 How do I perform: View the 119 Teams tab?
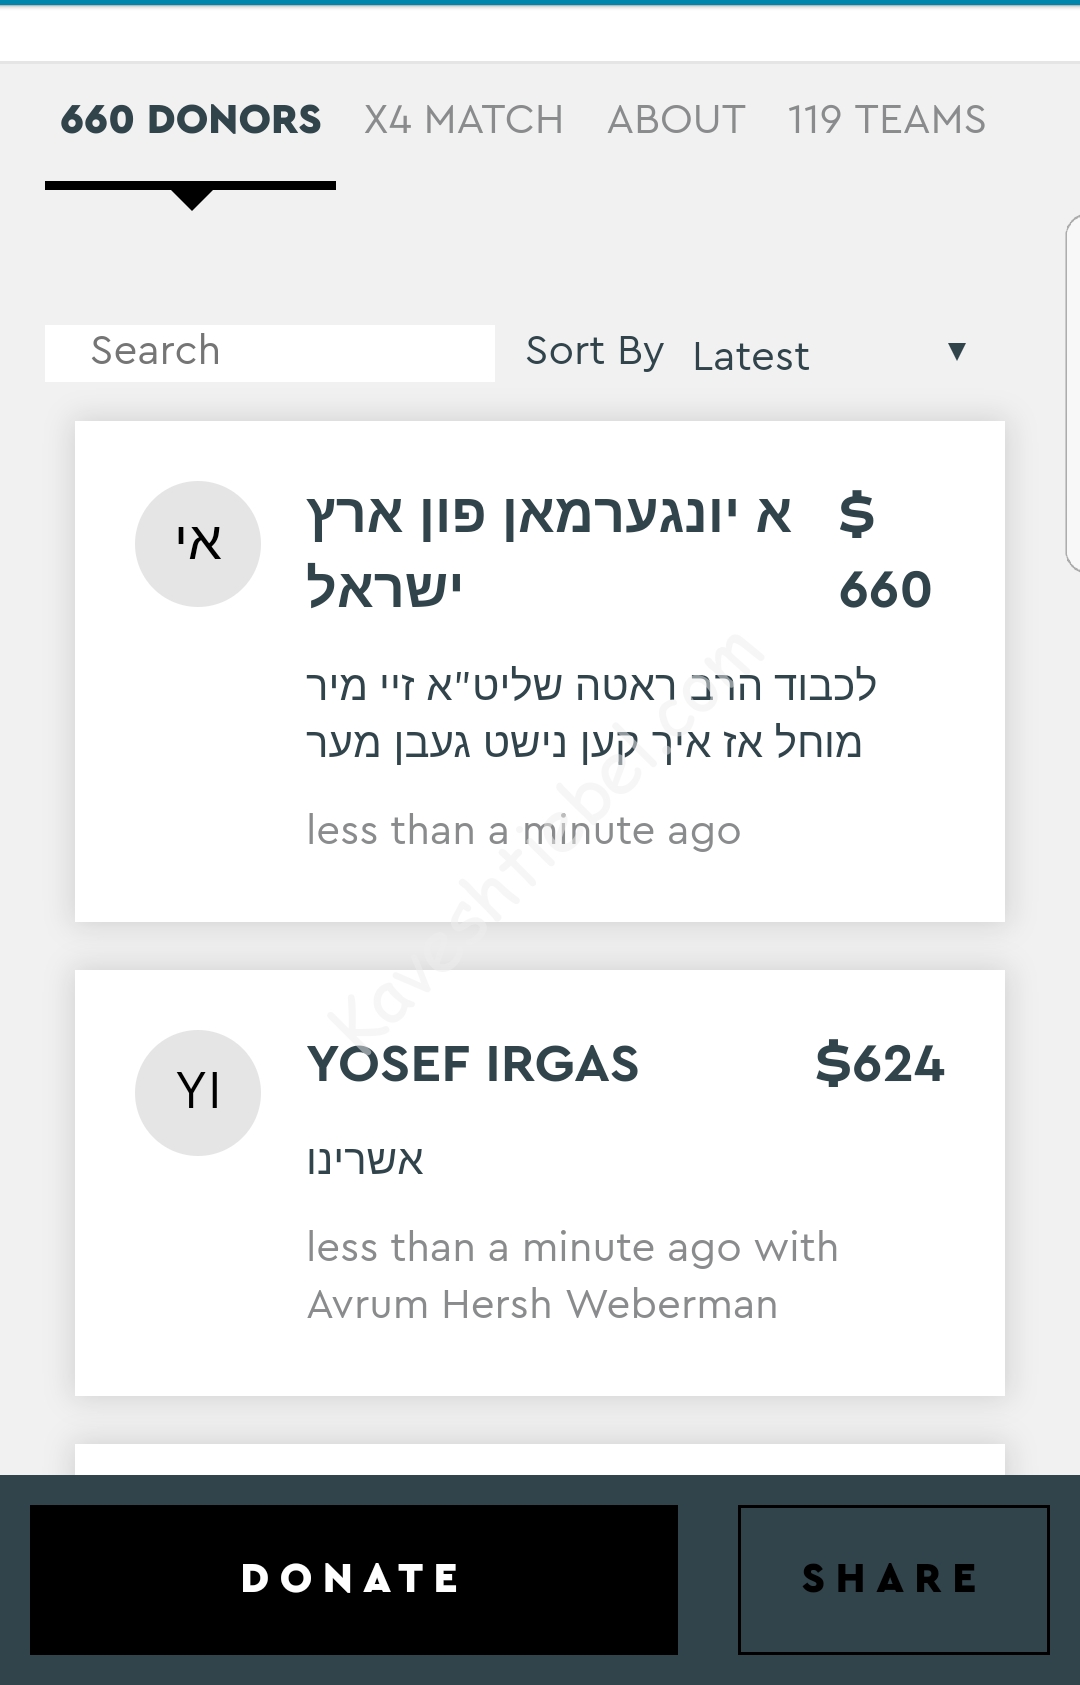pyautogui.click(x=886, y=120)
